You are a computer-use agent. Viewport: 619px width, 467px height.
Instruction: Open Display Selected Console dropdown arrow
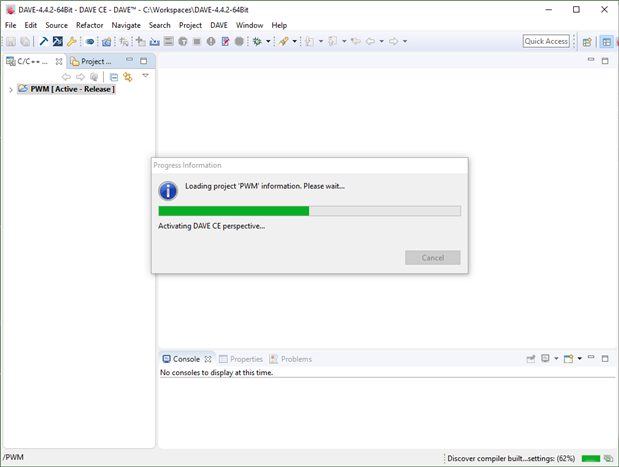click(556, 358)
